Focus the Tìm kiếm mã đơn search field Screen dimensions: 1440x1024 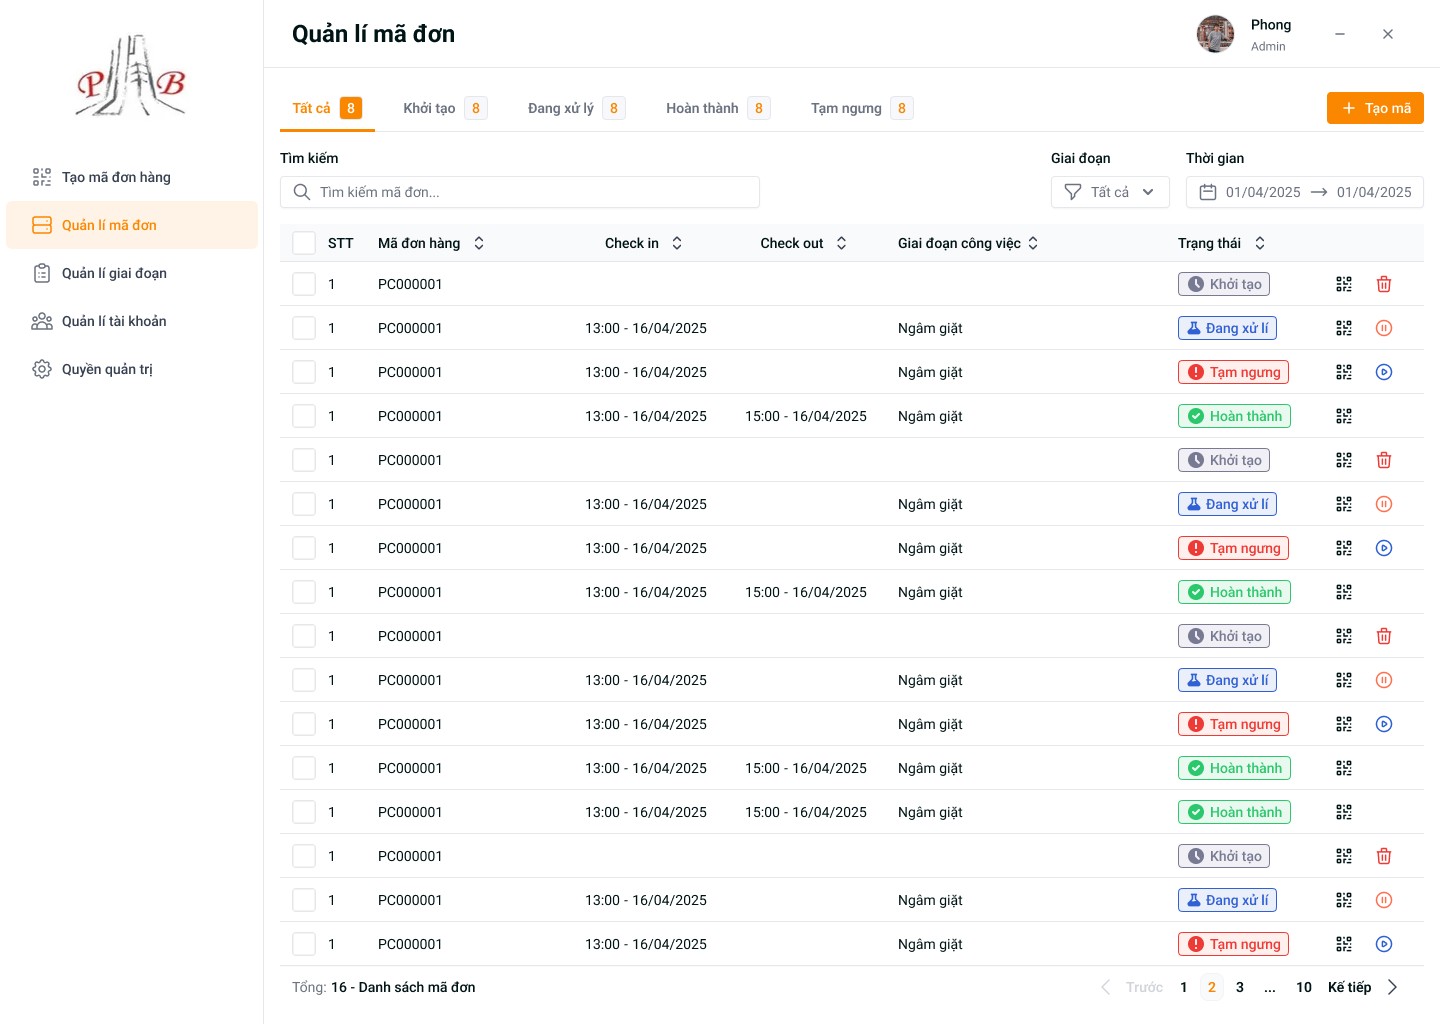pyautogui.click(x=520, y=192)
